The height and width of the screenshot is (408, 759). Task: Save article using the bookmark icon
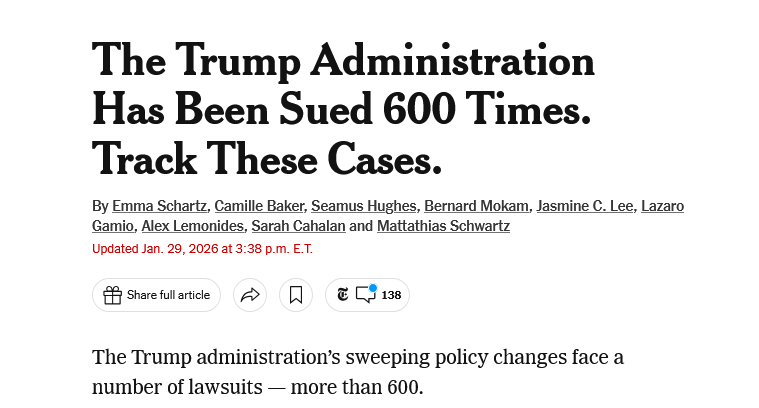pyautogui.click(x=296, y=295)
